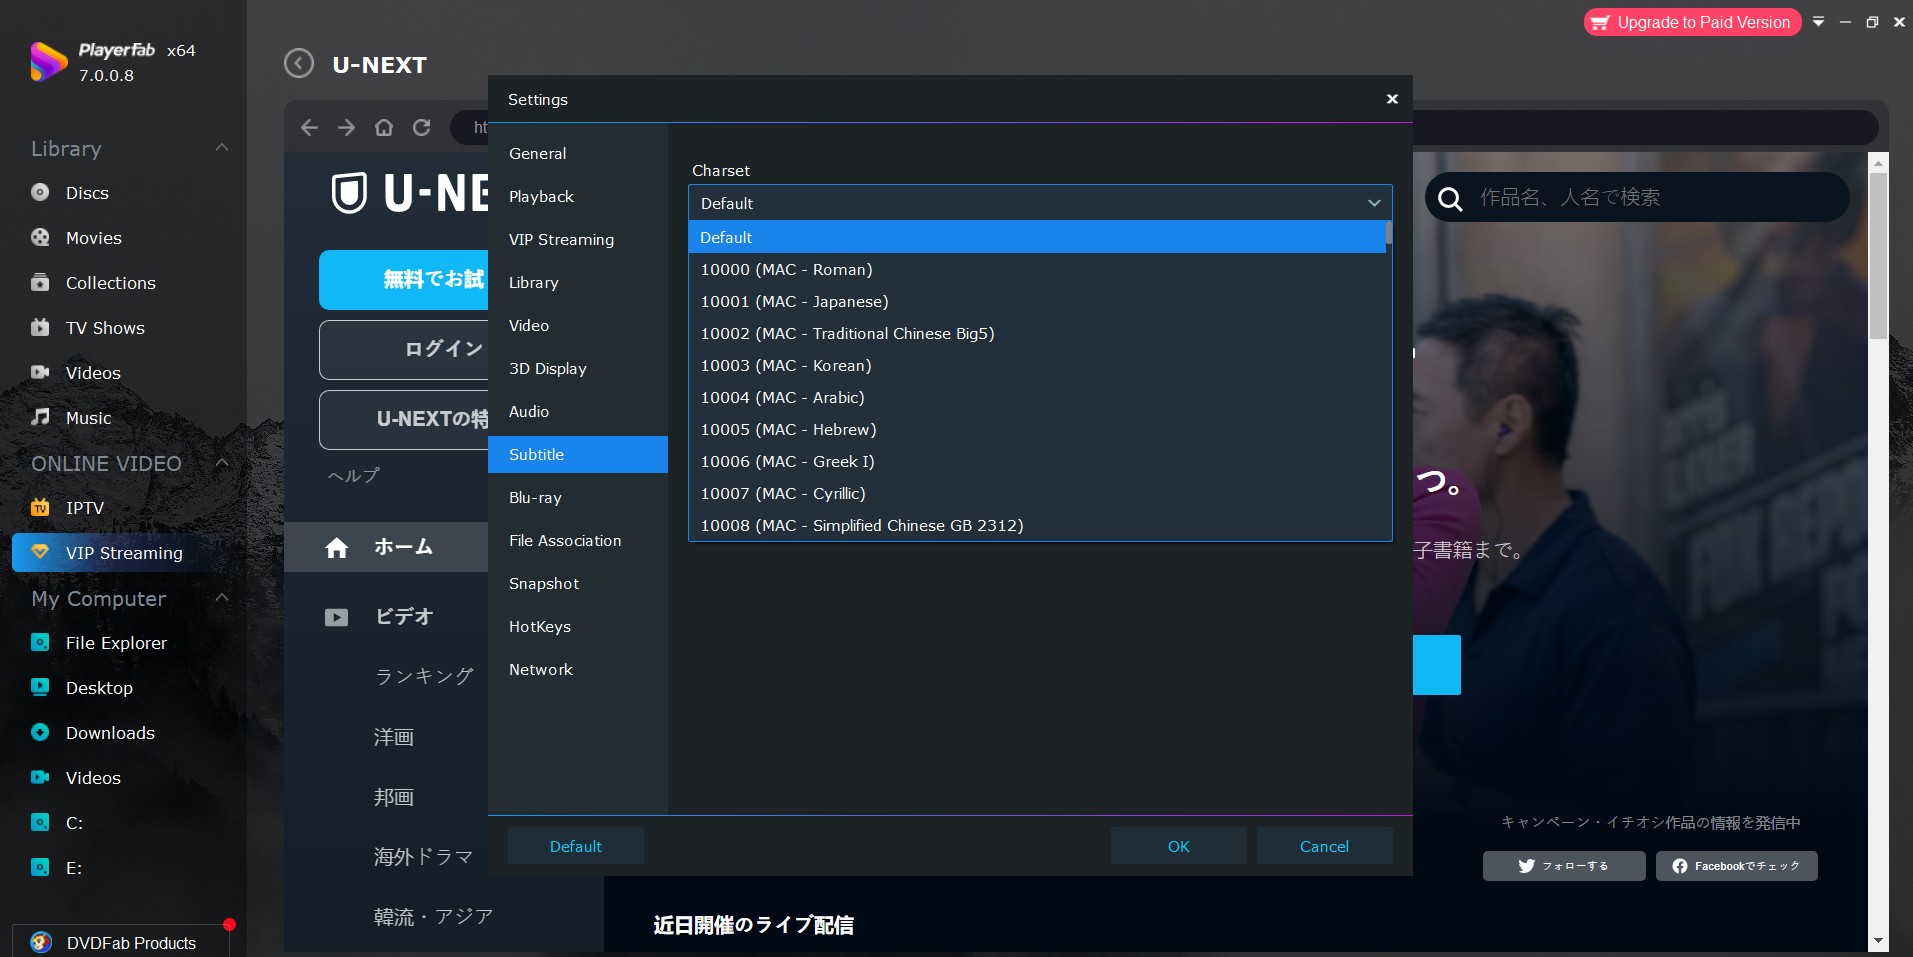Click the browser forward arrow
Viewport: 1913px width, 957px height.
pos(346,127)
